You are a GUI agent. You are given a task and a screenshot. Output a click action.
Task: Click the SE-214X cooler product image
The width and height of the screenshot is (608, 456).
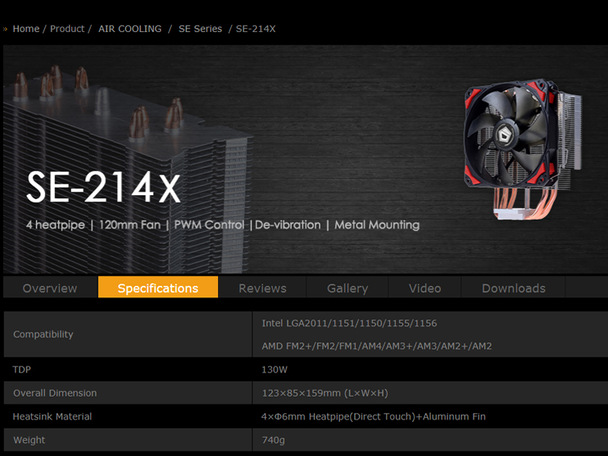click(x=523, y=149)
